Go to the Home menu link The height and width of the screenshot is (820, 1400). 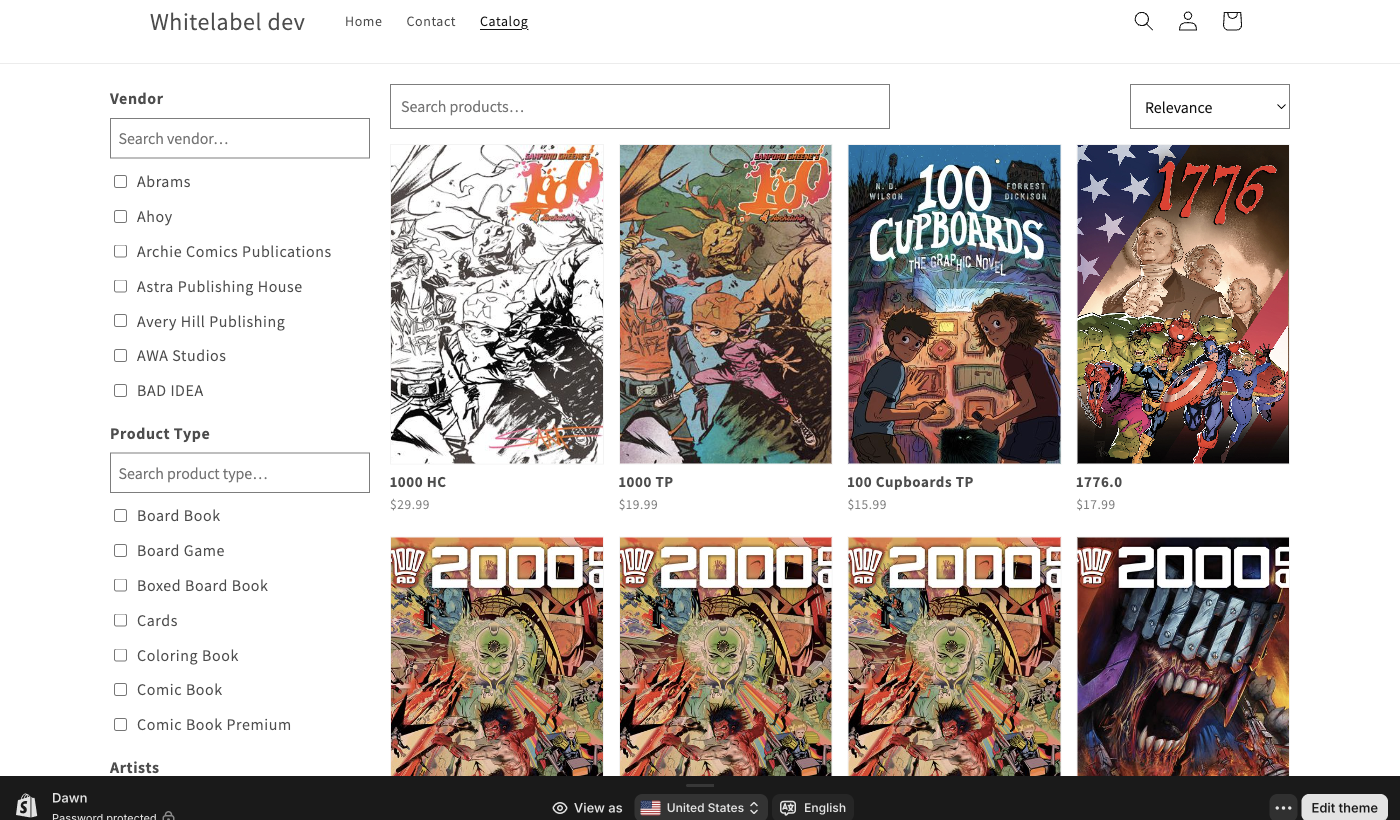pos(363,21)
